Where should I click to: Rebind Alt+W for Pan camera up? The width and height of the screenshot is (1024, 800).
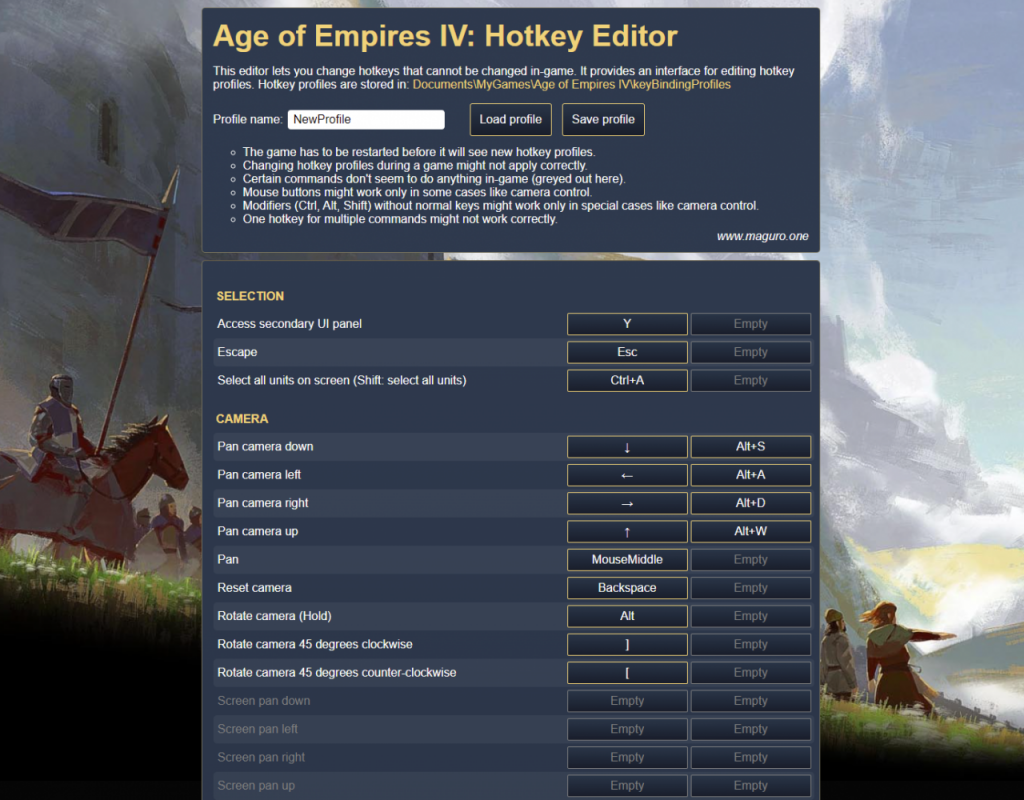coord(751,531)
